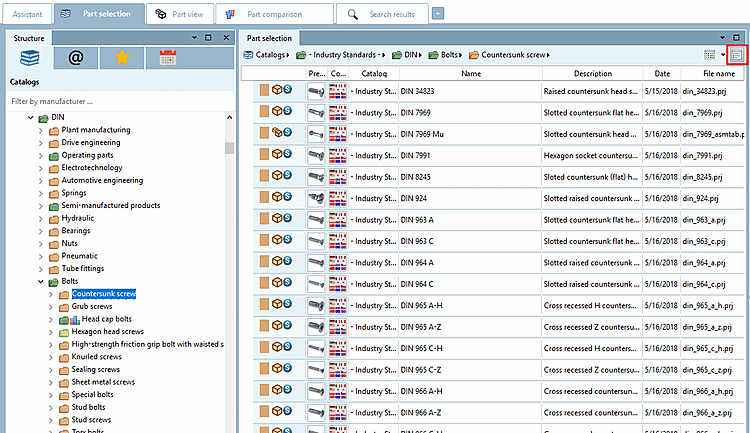Expand the Plant manufacturing folder
Screen dimensions: 750x433
click(41, 130)
